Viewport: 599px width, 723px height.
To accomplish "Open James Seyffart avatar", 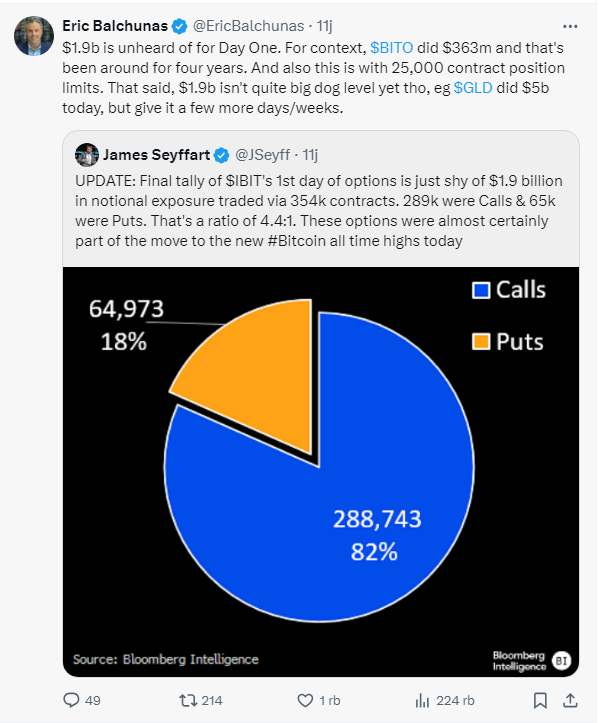I will coord(86,155).
